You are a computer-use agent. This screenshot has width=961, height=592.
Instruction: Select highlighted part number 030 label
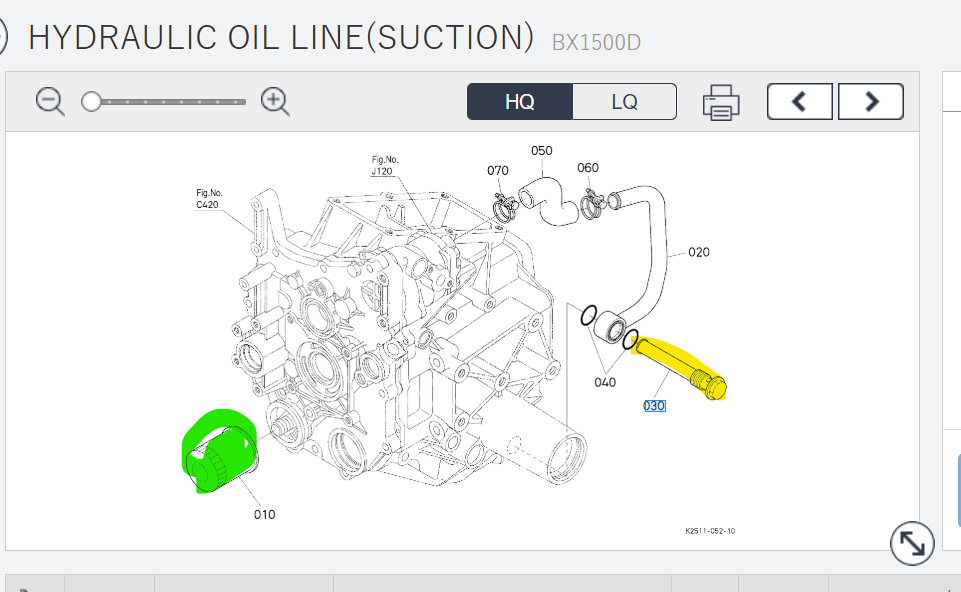click(x=654, y=405)
